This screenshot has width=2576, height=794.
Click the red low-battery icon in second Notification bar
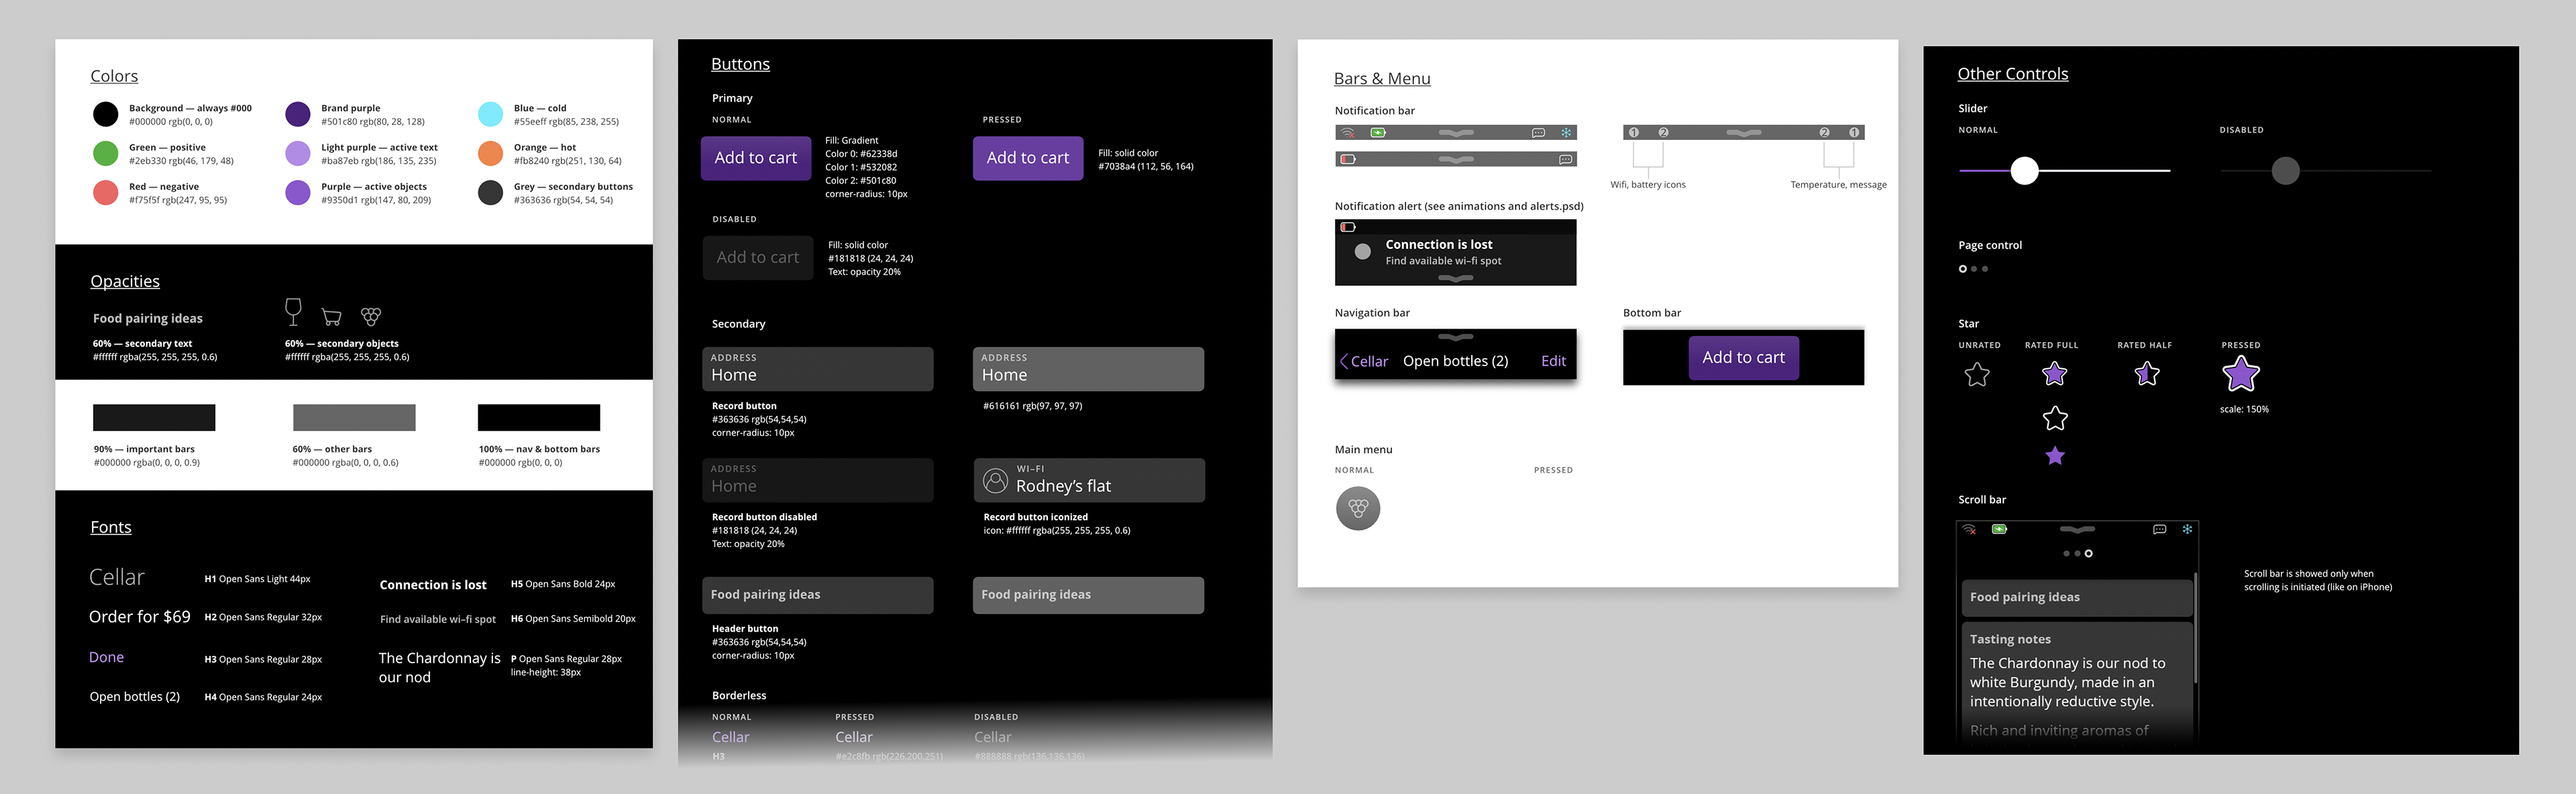click(x=1348, y=159)
